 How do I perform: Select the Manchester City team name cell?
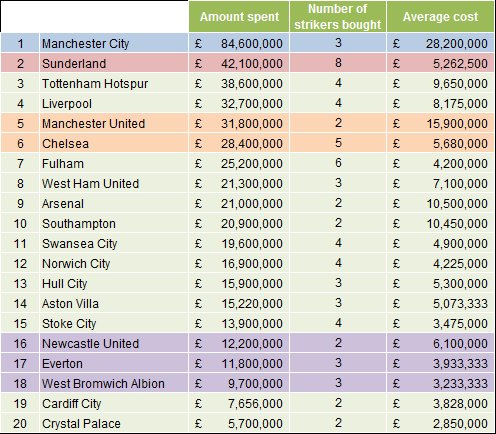coord(114,43)
